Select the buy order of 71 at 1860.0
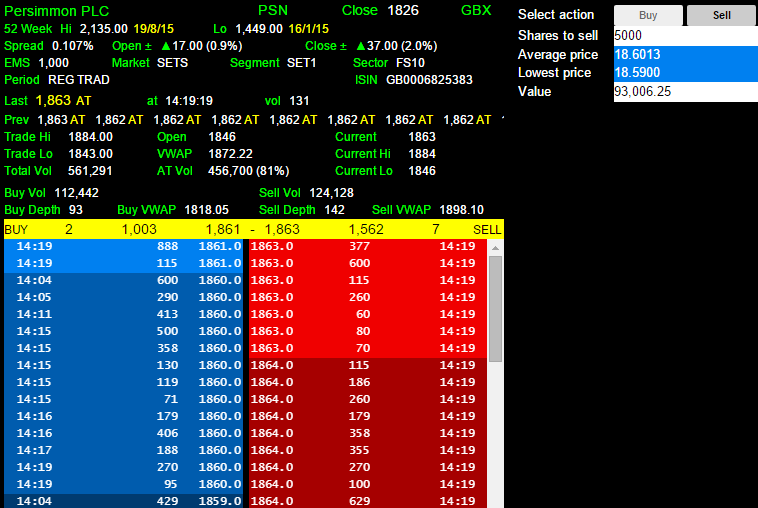The height and width of the screenshot is (508, 758). pyautogui.click(x=123, y=399)
